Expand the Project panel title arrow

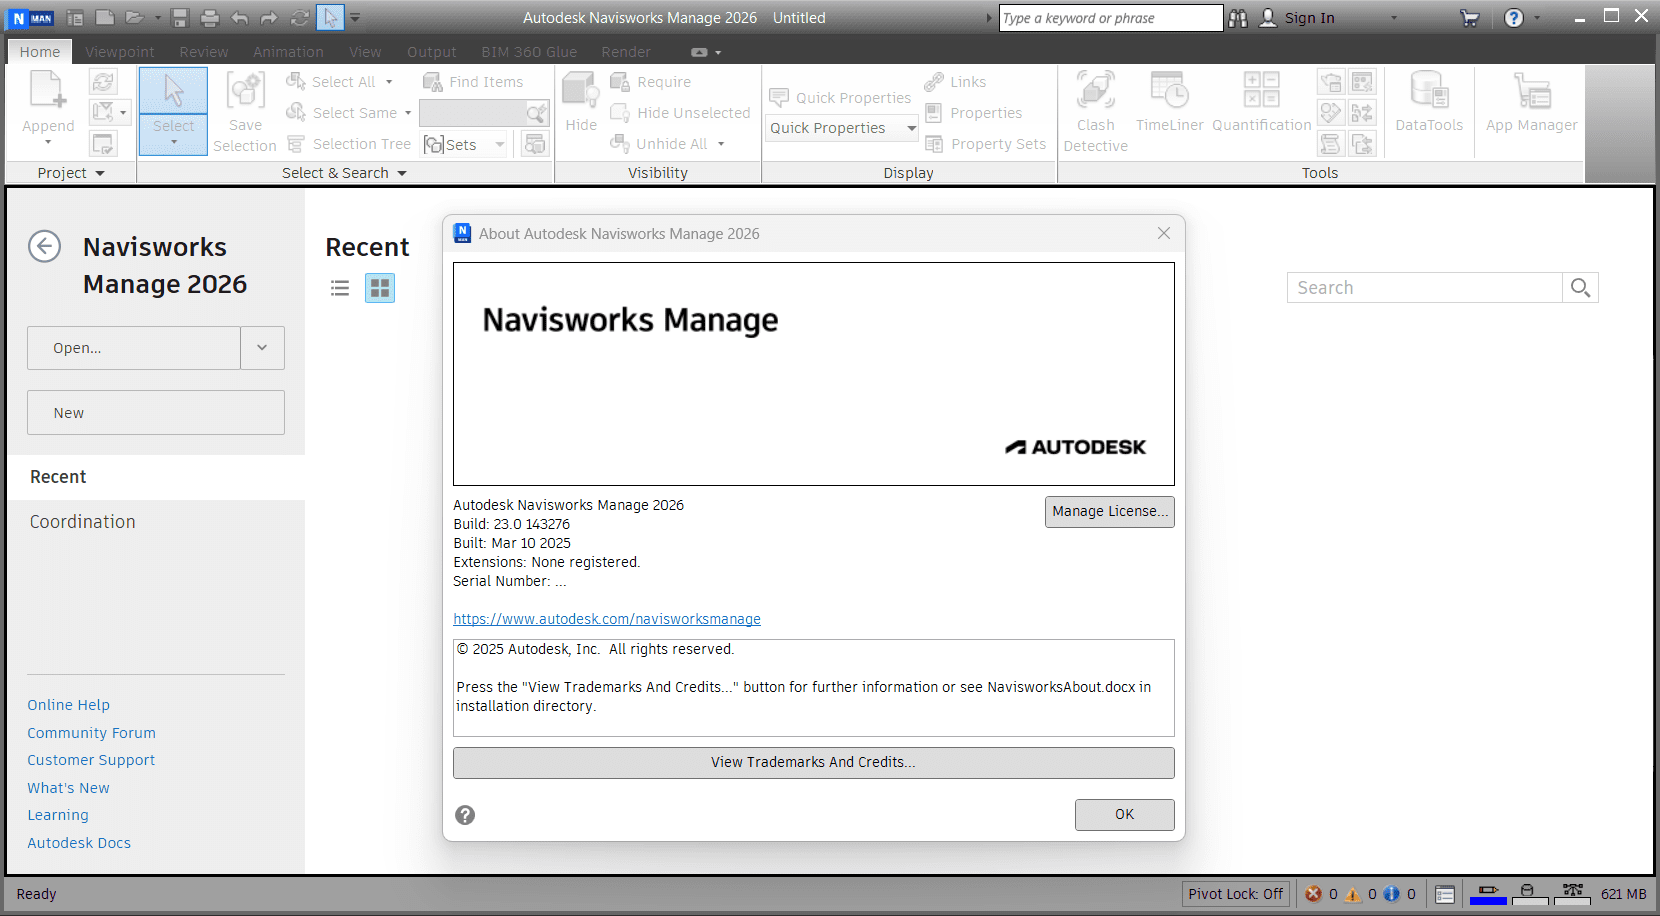[x=100, y=173]
